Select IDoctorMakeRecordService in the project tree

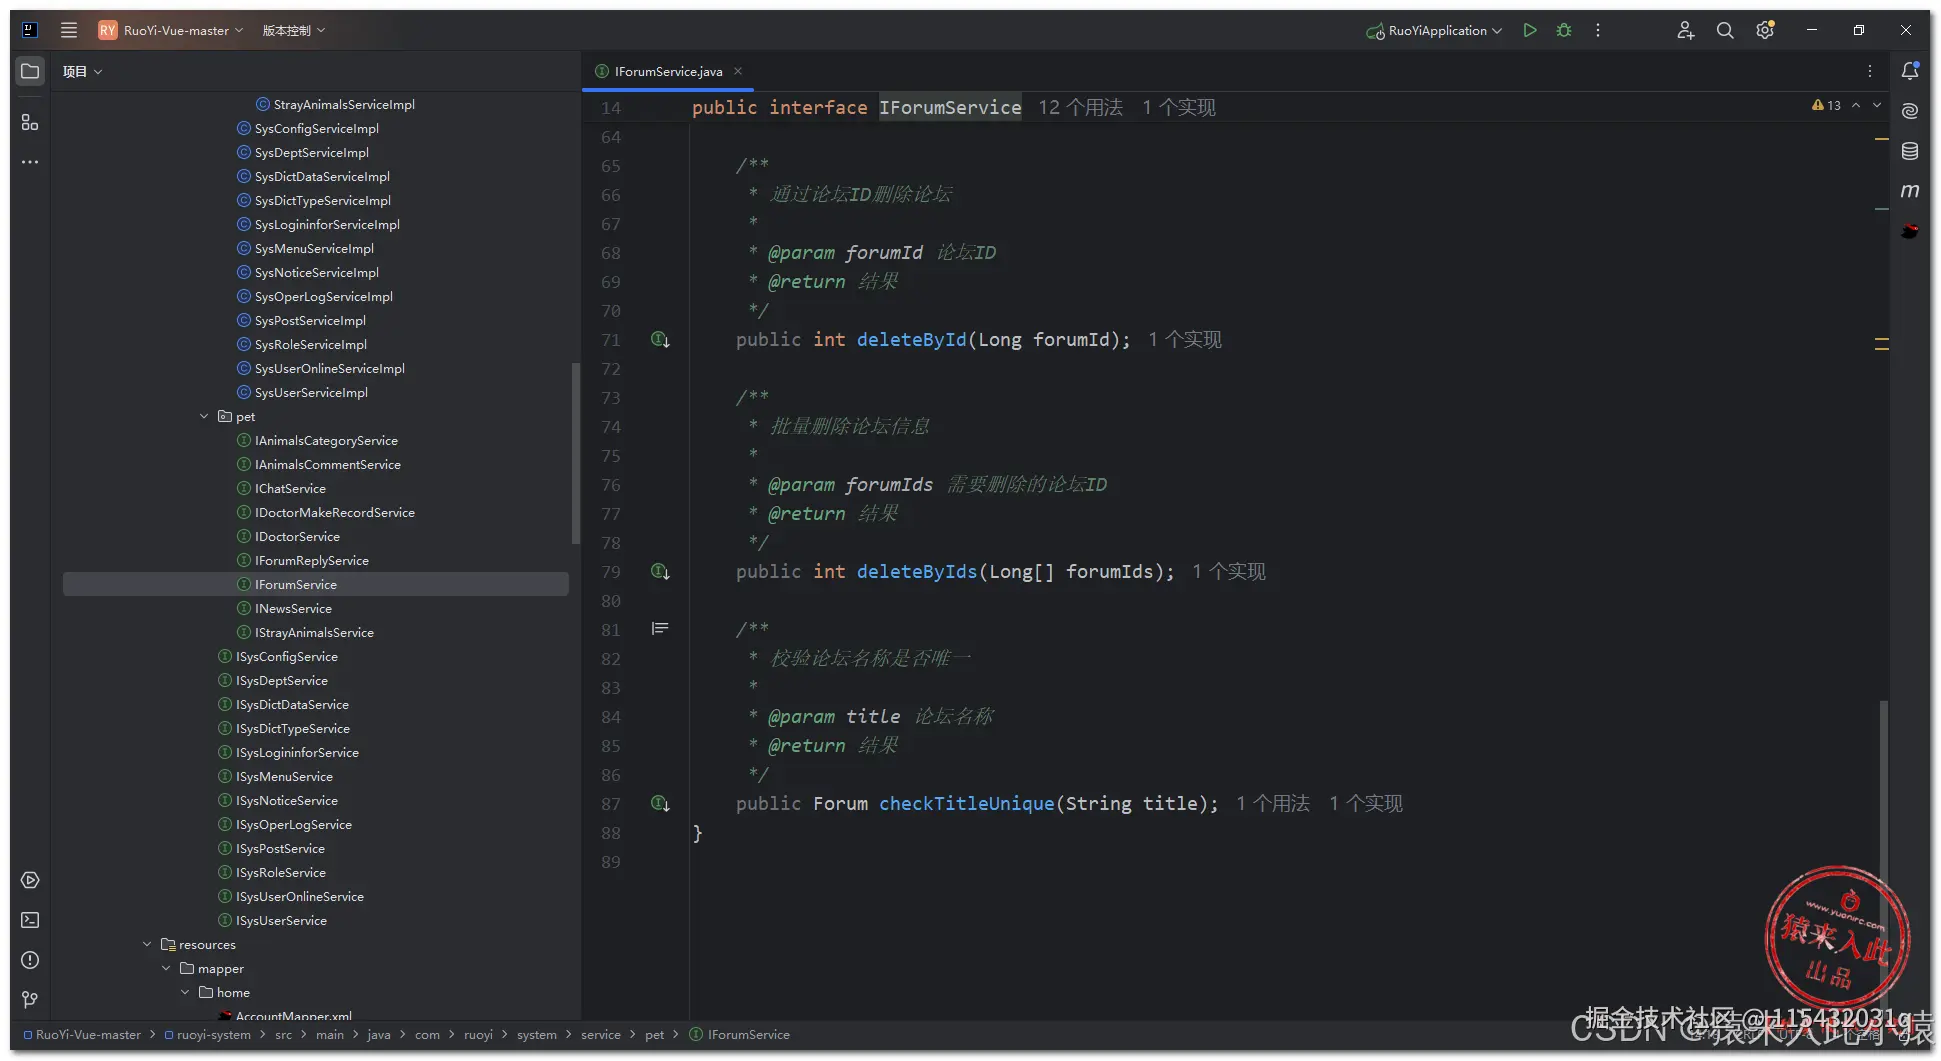334,512
